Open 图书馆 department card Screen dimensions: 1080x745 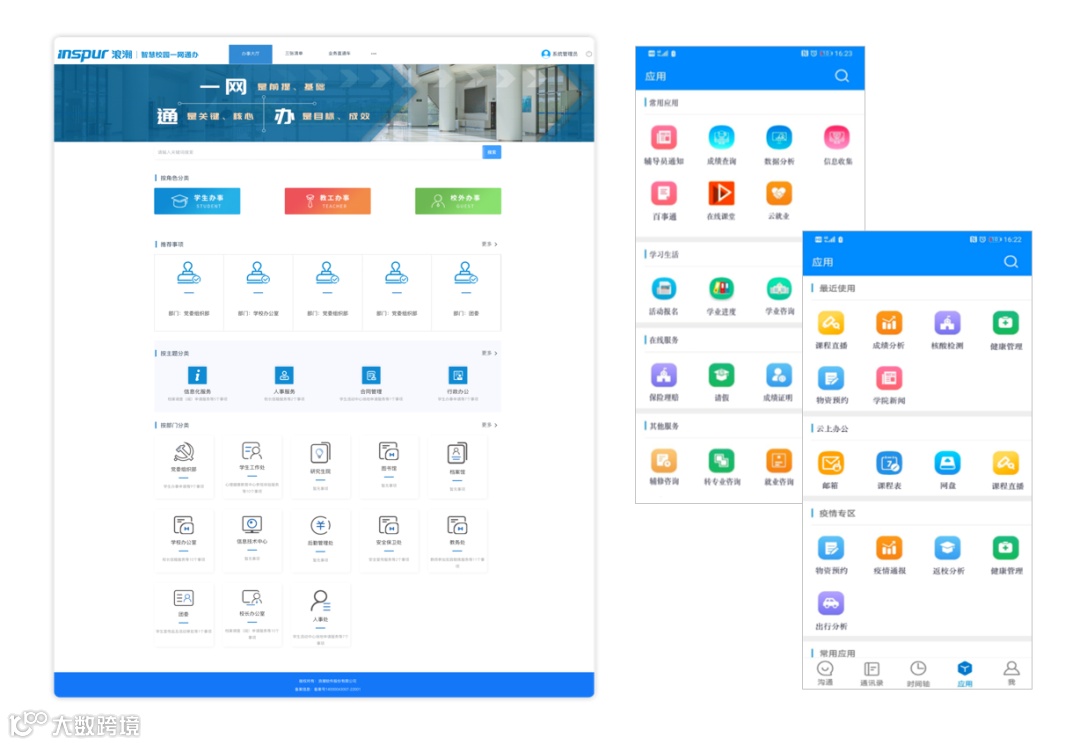coord(389,467)
